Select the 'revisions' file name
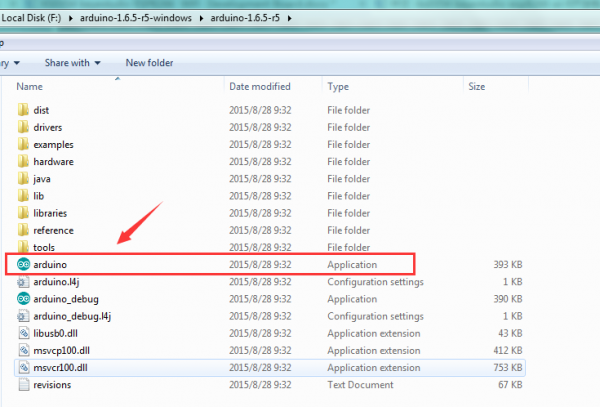This screenshot has width=600, height=407. (52, 385)
